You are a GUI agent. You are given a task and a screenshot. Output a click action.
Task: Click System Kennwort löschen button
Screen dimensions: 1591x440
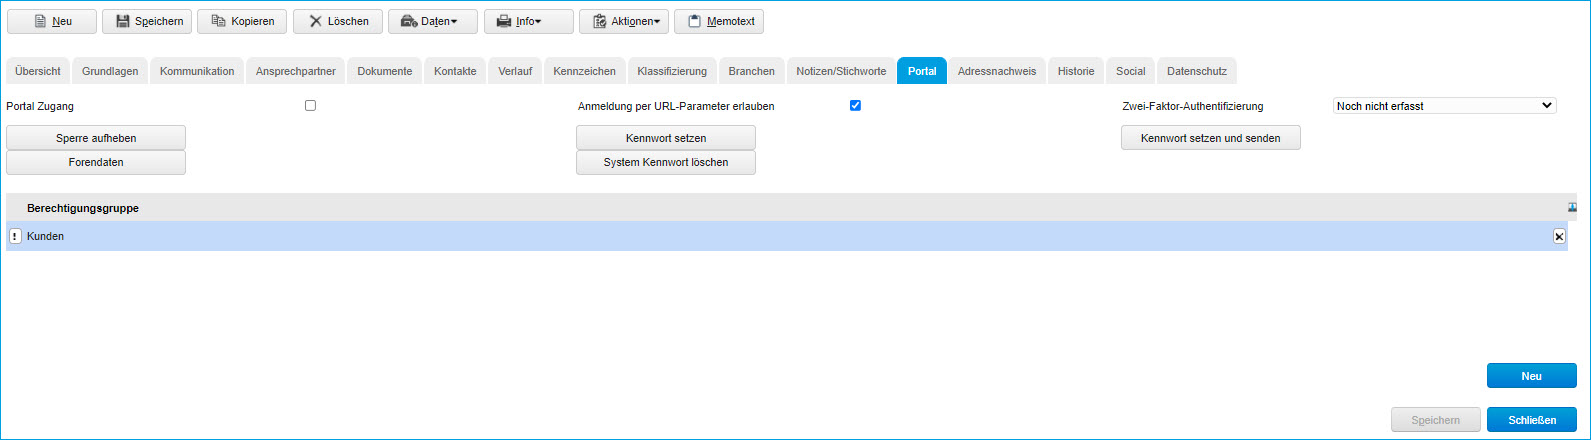tap(666, 162)
